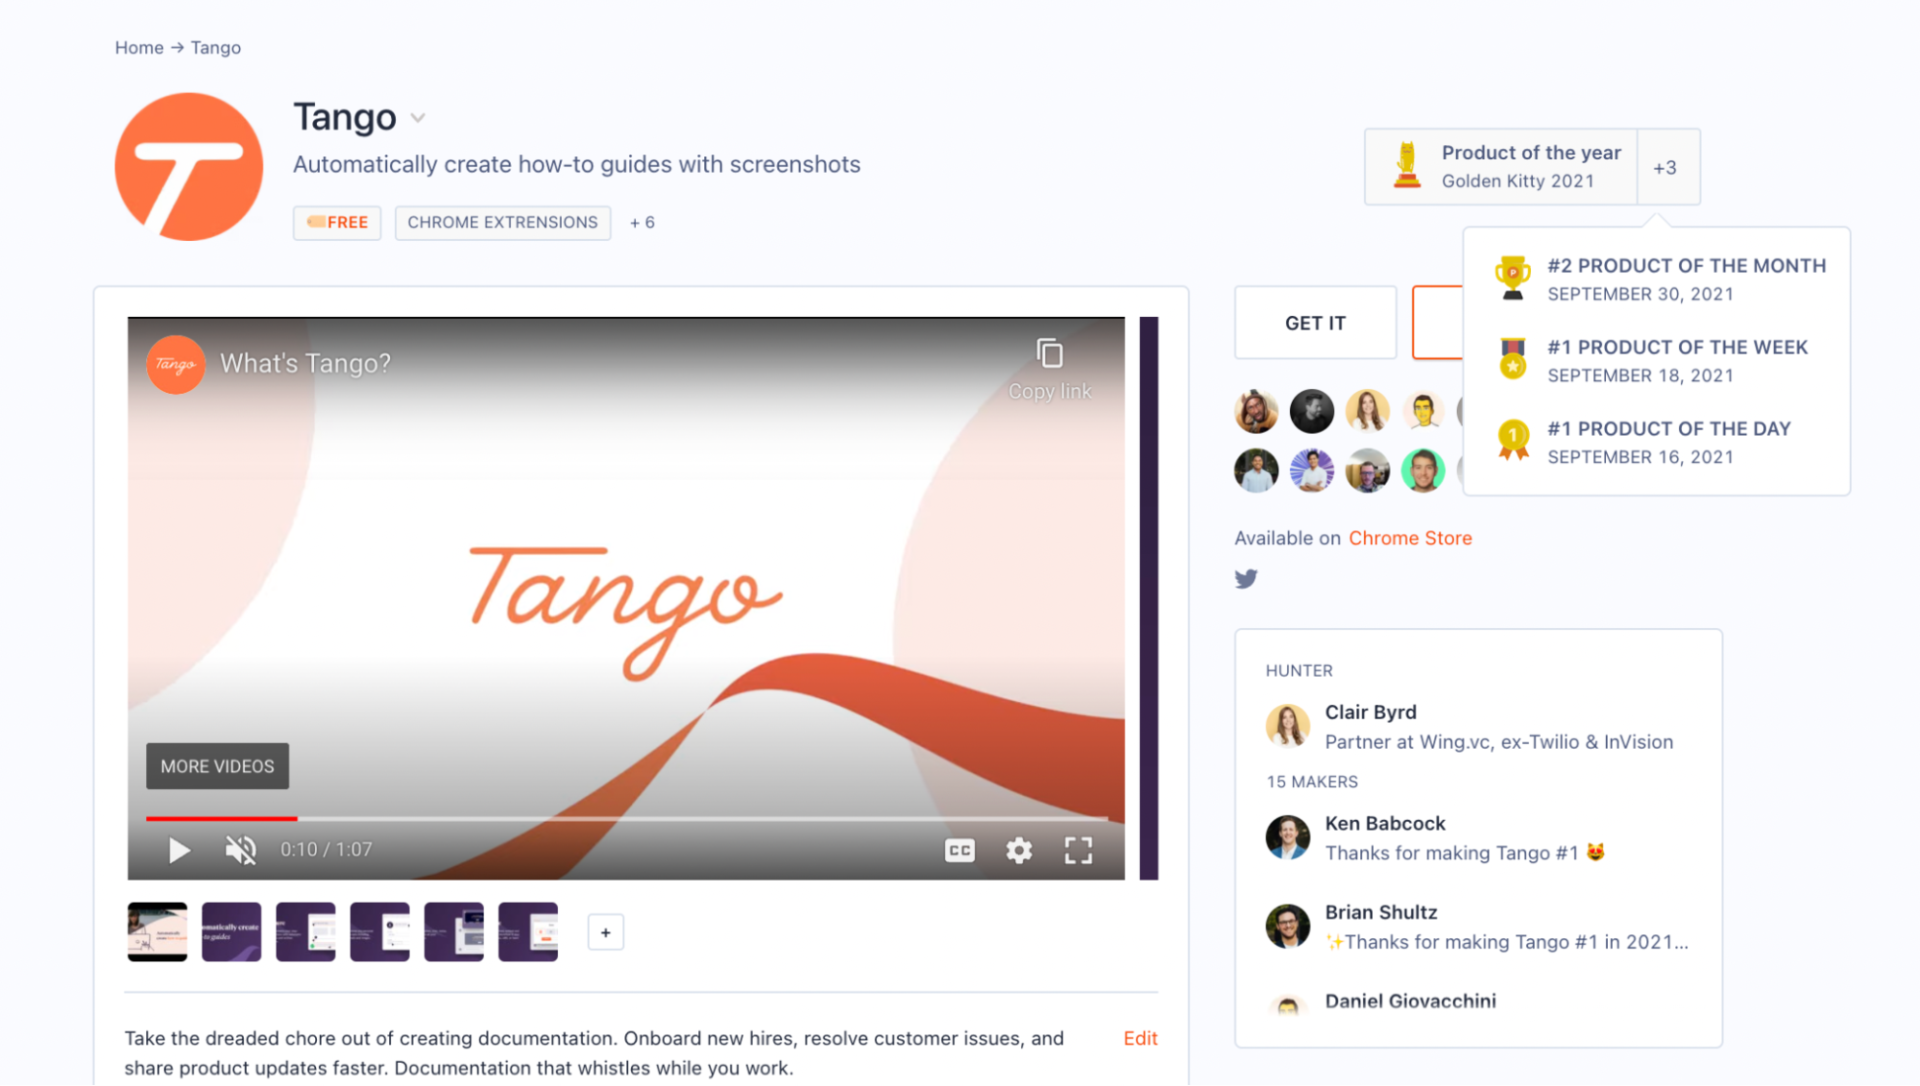This screenshot has width=1920, height=1086.
Task: Enable closed captions on the video
Action: point(959,849)
